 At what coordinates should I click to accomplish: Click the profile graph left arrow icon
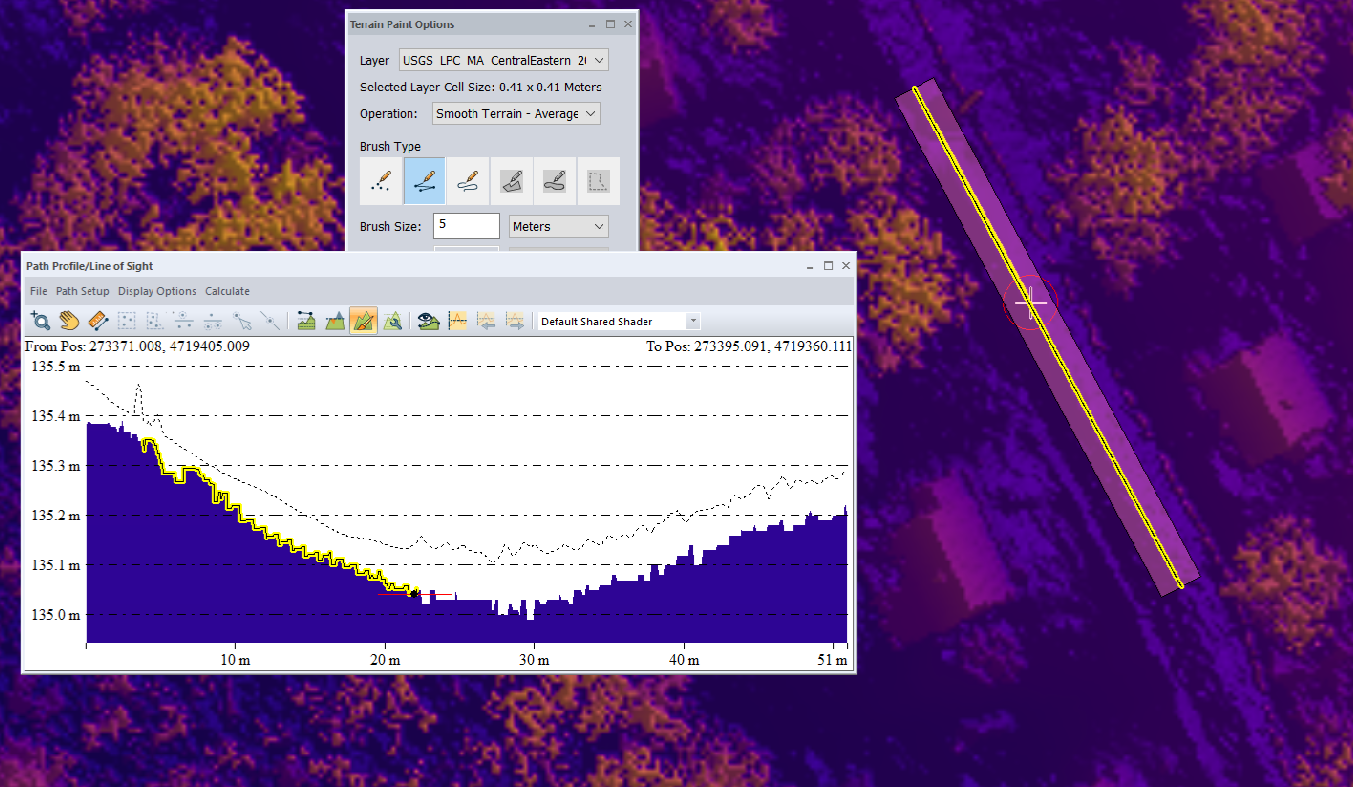click(x=486, y=321)
